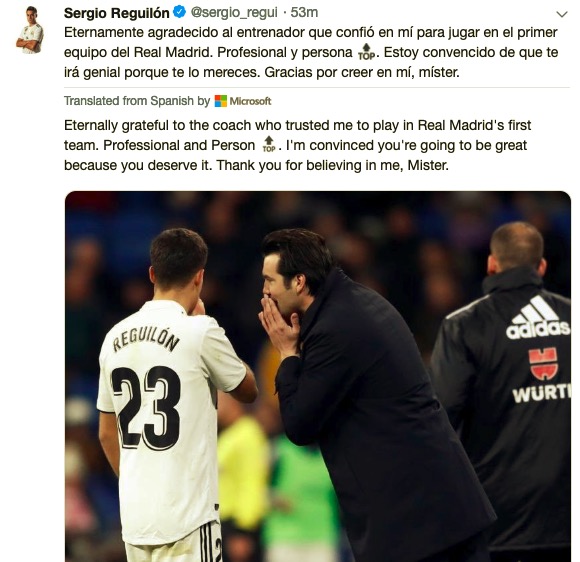
Task: Click the original Spanish tweet text
Action: click(x=311, y=52)
